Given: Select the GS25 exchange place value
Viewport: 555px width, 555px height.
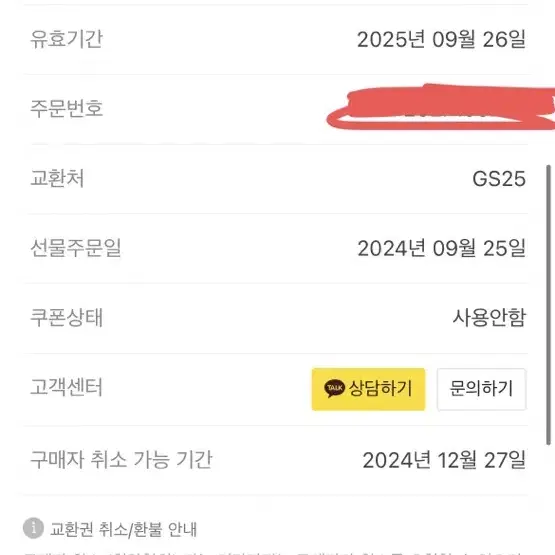Looking at the screenshot, I should point(499,179).
